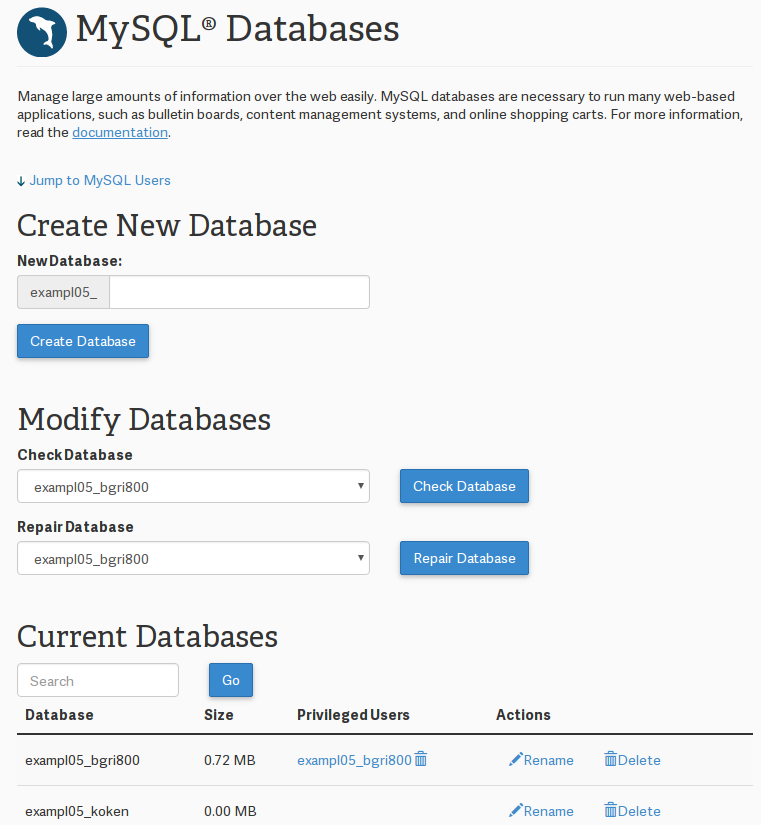Screen dimensions: 761x825
Task: Sort by the Database column header
Action: (59, 715)
